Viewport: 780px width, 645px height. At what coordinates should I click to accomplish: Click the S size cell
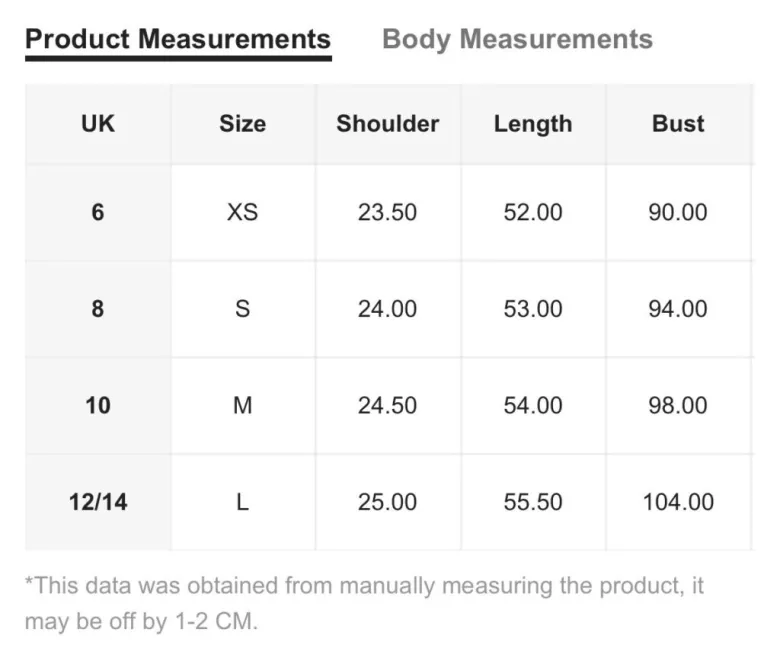[x=242, y=309]
